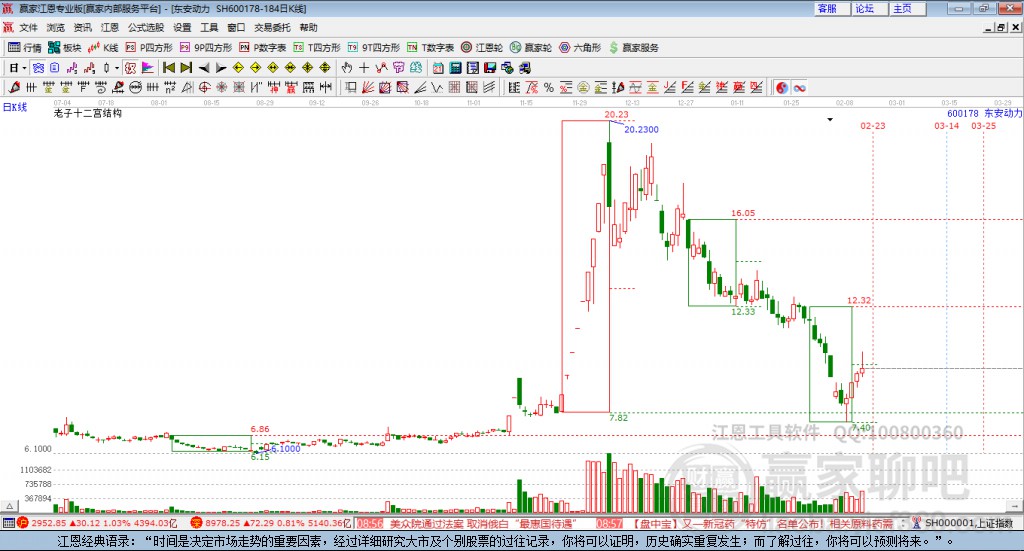
Task: Select the red pen drawing tool
Action: point(14,87)
